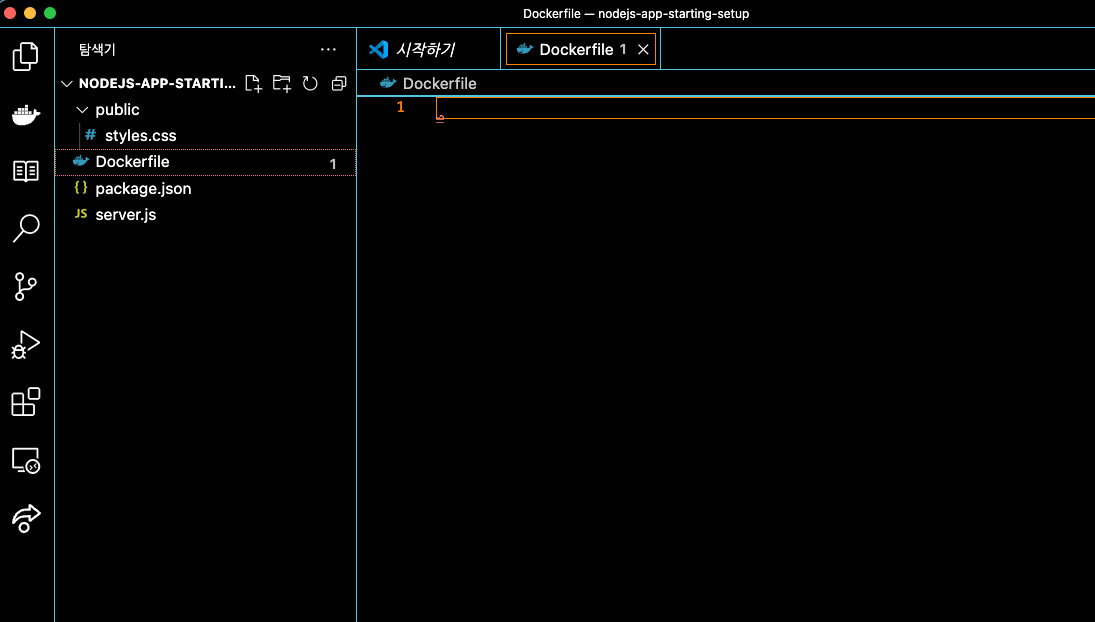This screenshot has height=622, width=1095.
Task: Open the Search view
Action: point(26,228)
